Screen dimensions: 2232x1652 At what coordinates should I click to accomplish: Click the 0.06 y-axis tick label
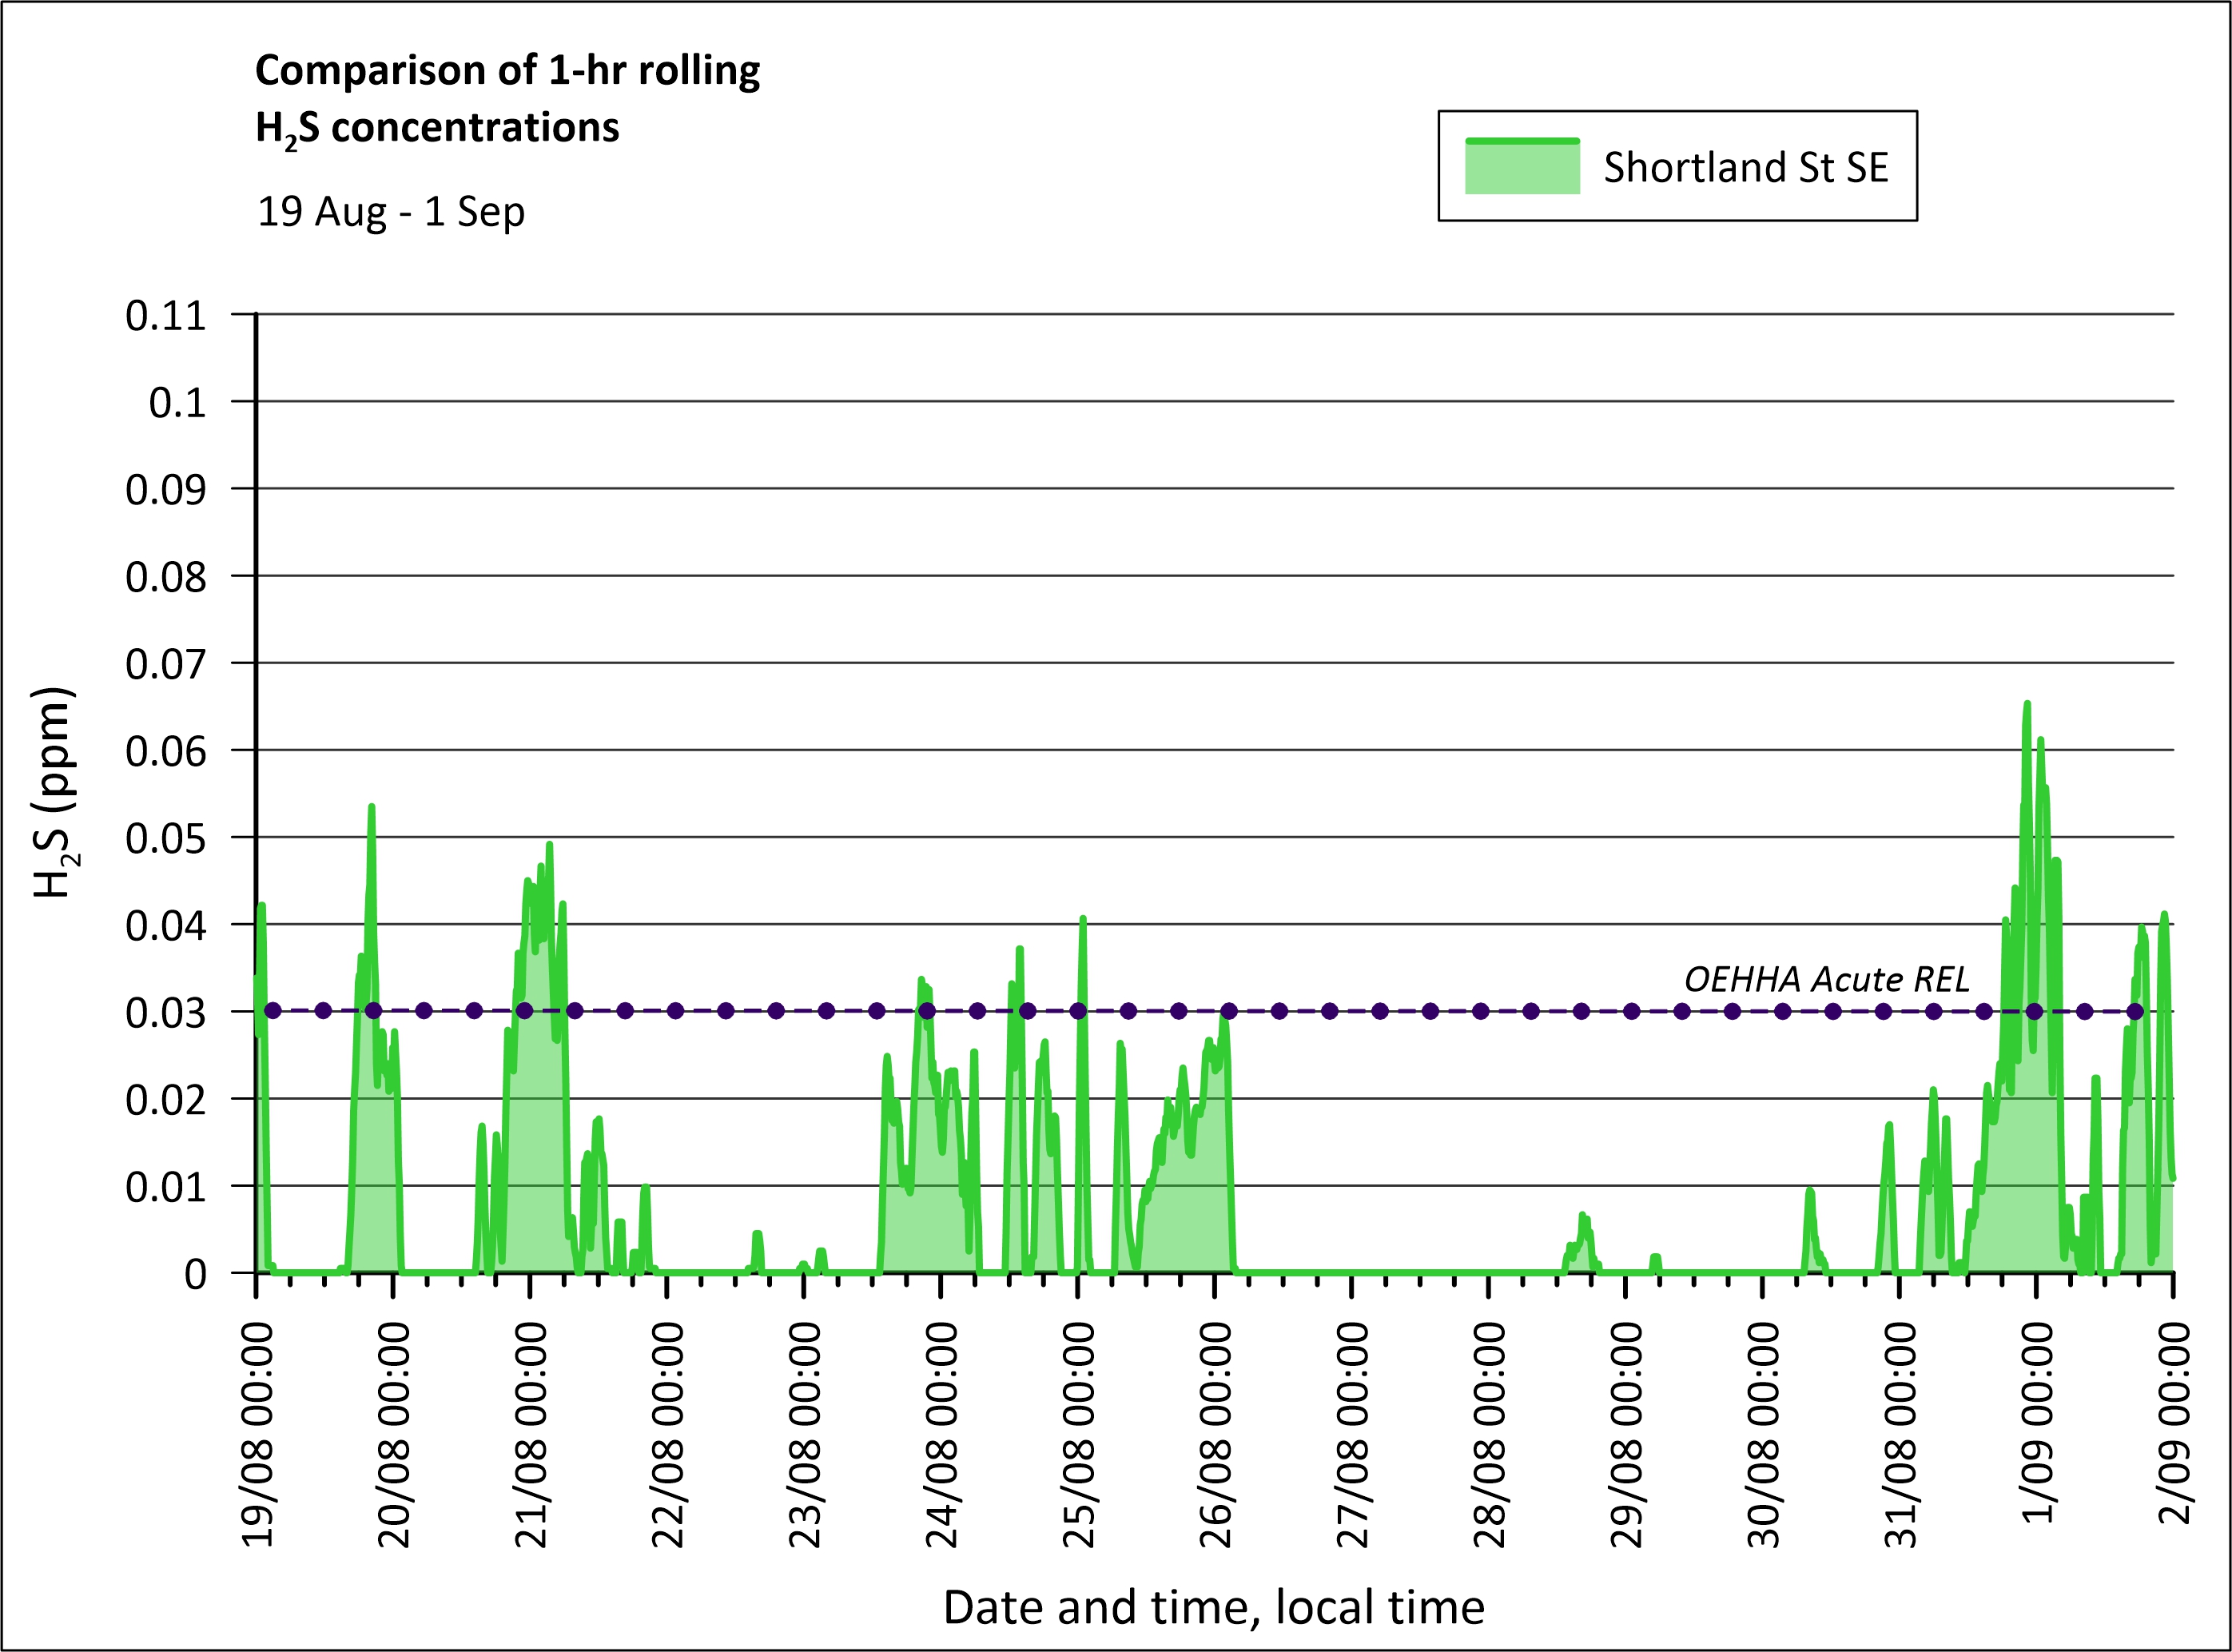(x=166, y=751)
